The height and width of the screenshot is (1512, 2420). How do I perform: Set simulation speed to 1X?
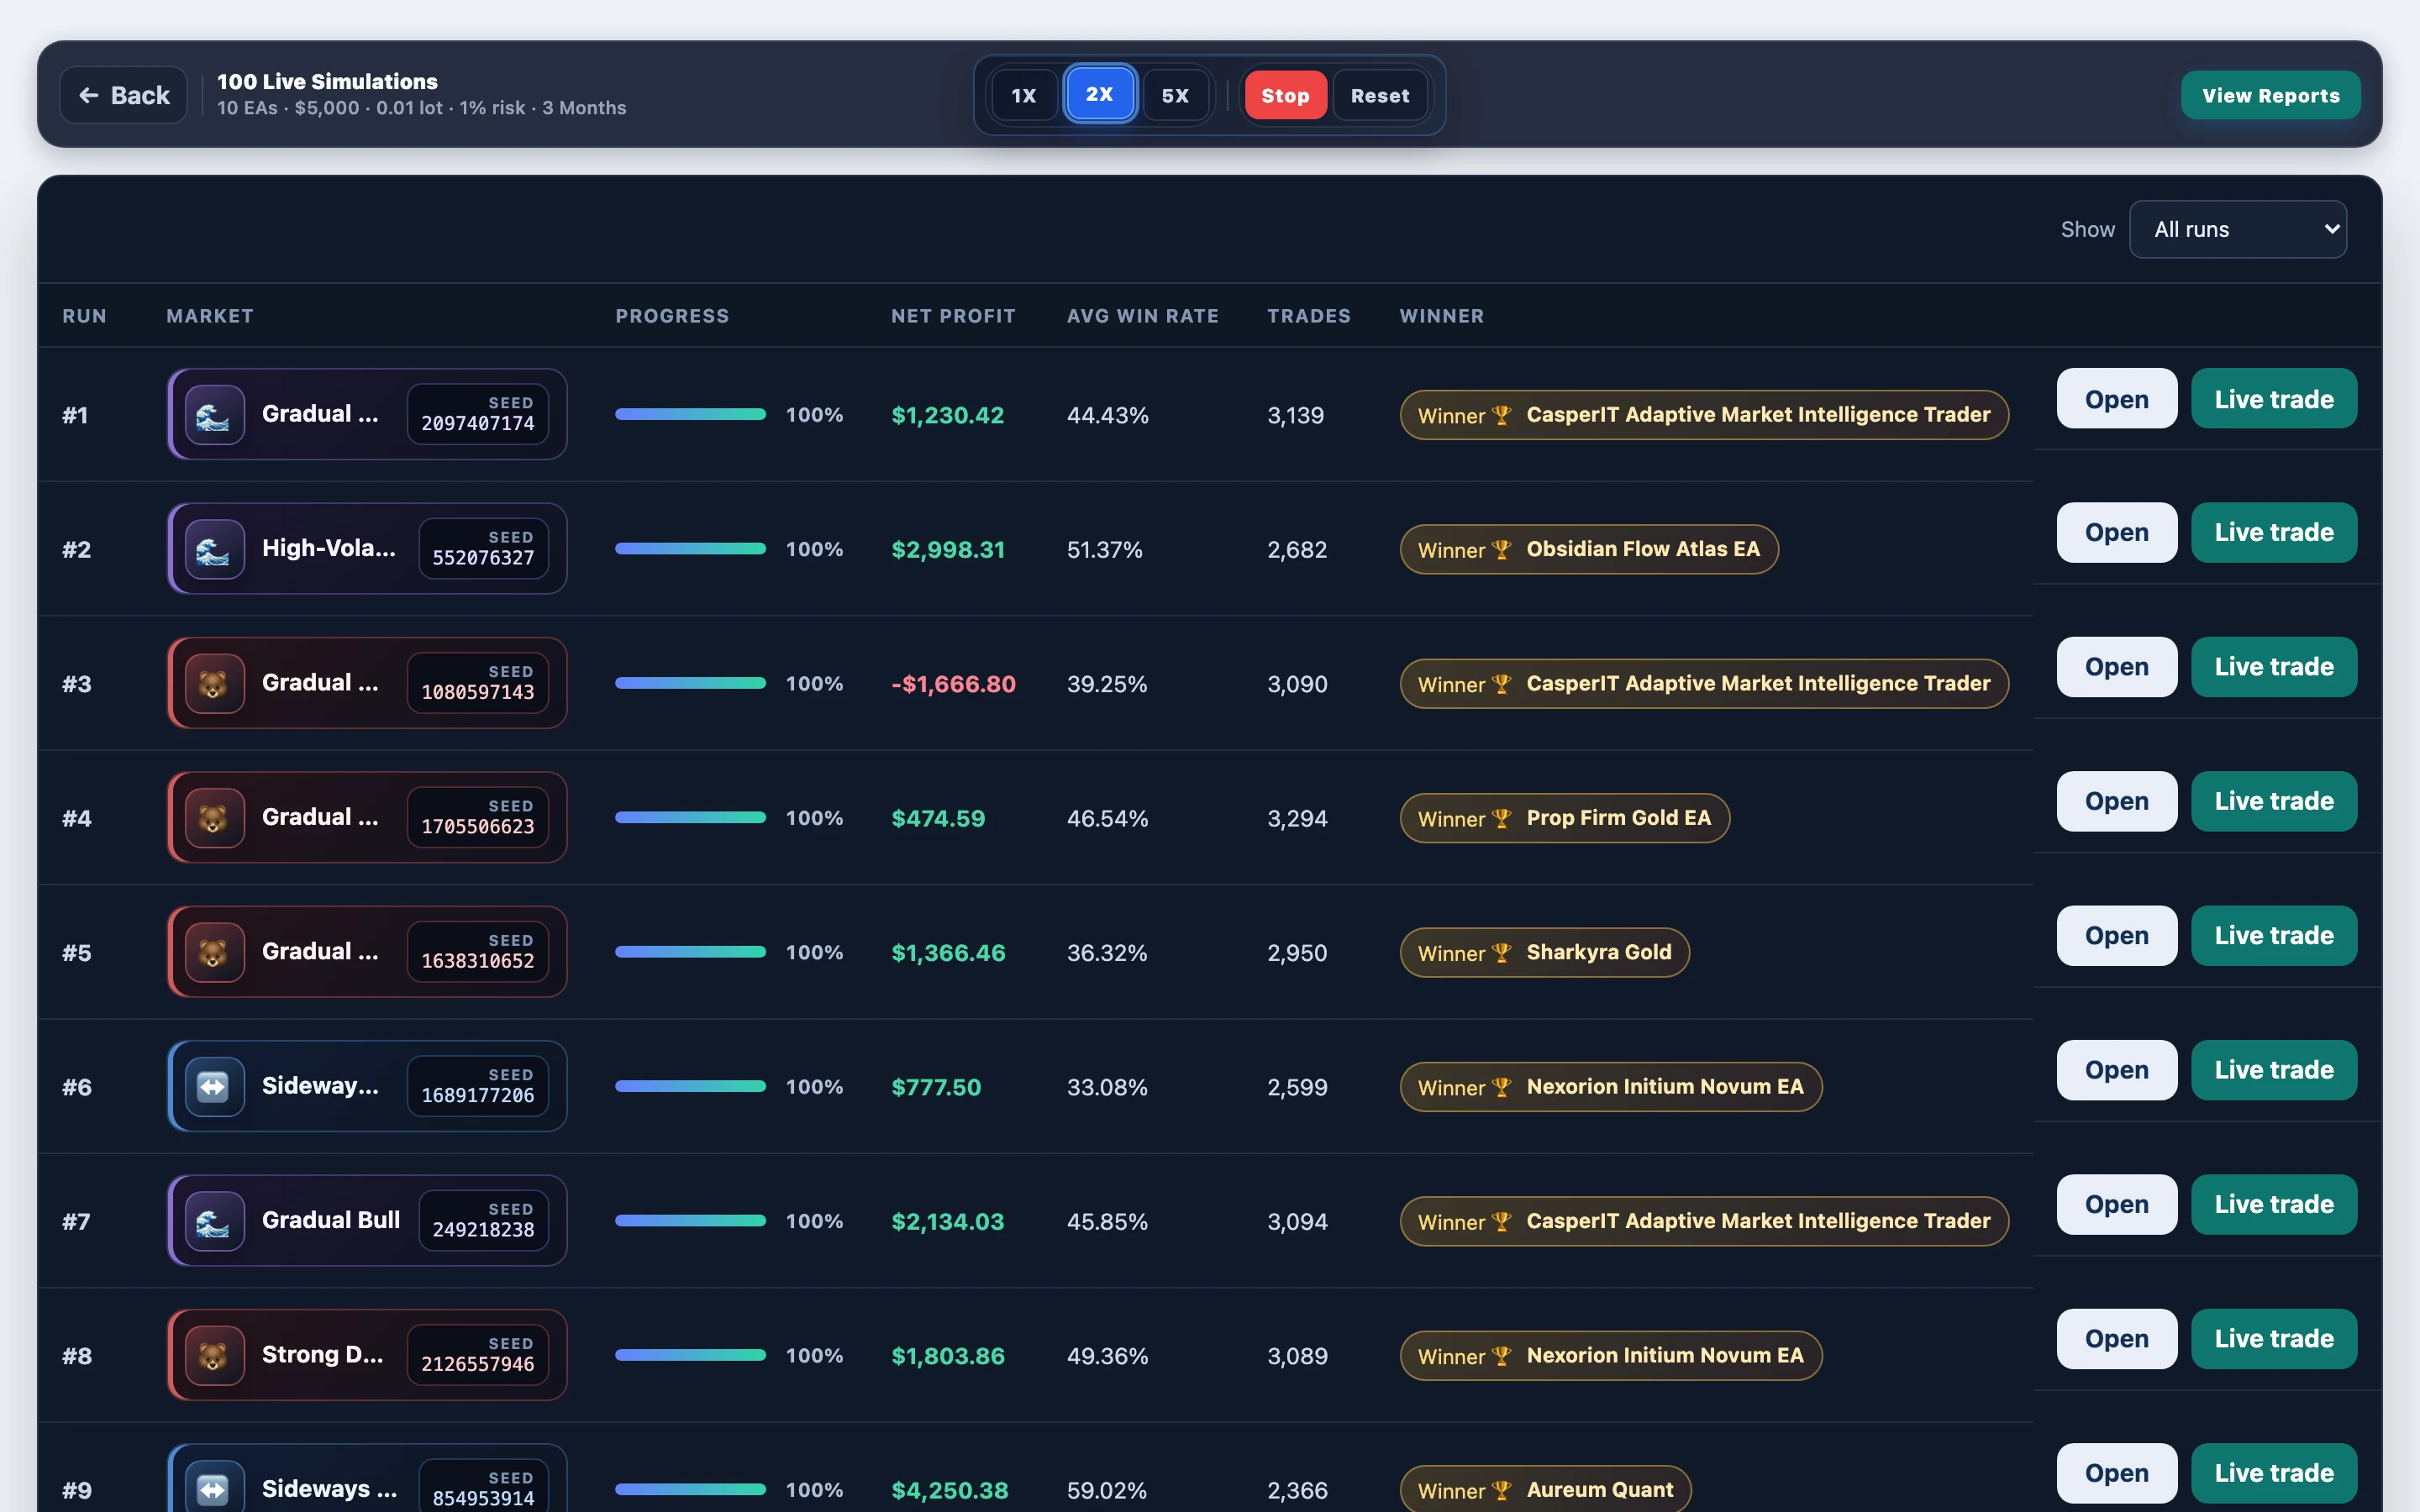[1024, 95]
